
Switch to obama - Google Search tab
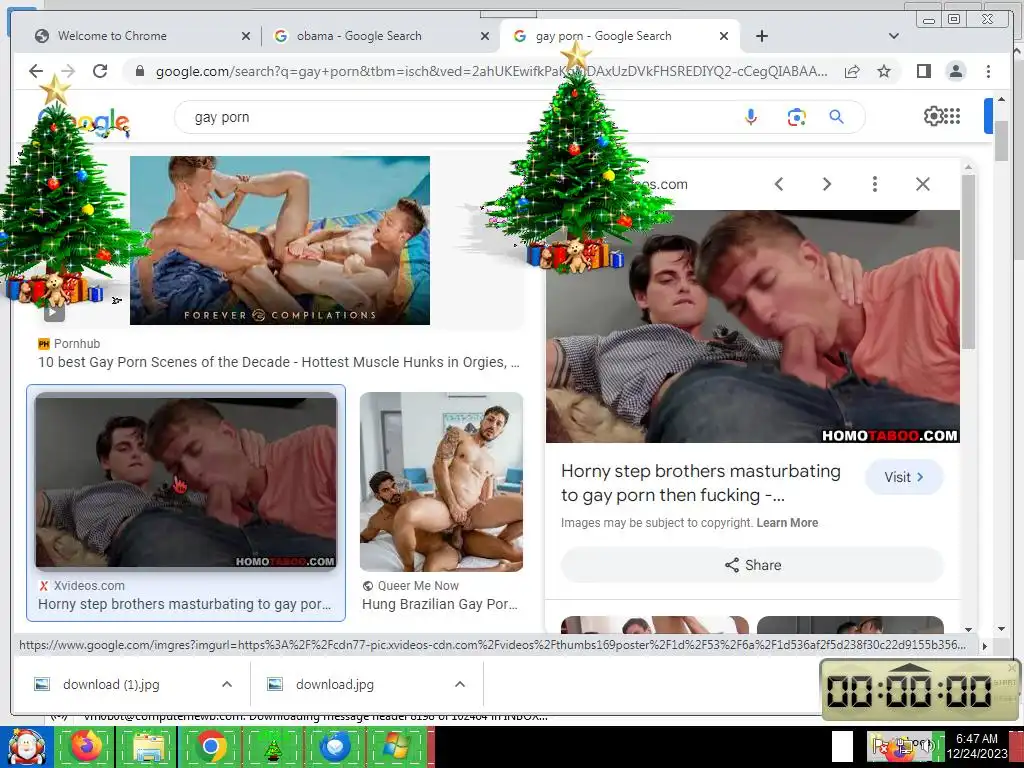click(x=380, y=36)
